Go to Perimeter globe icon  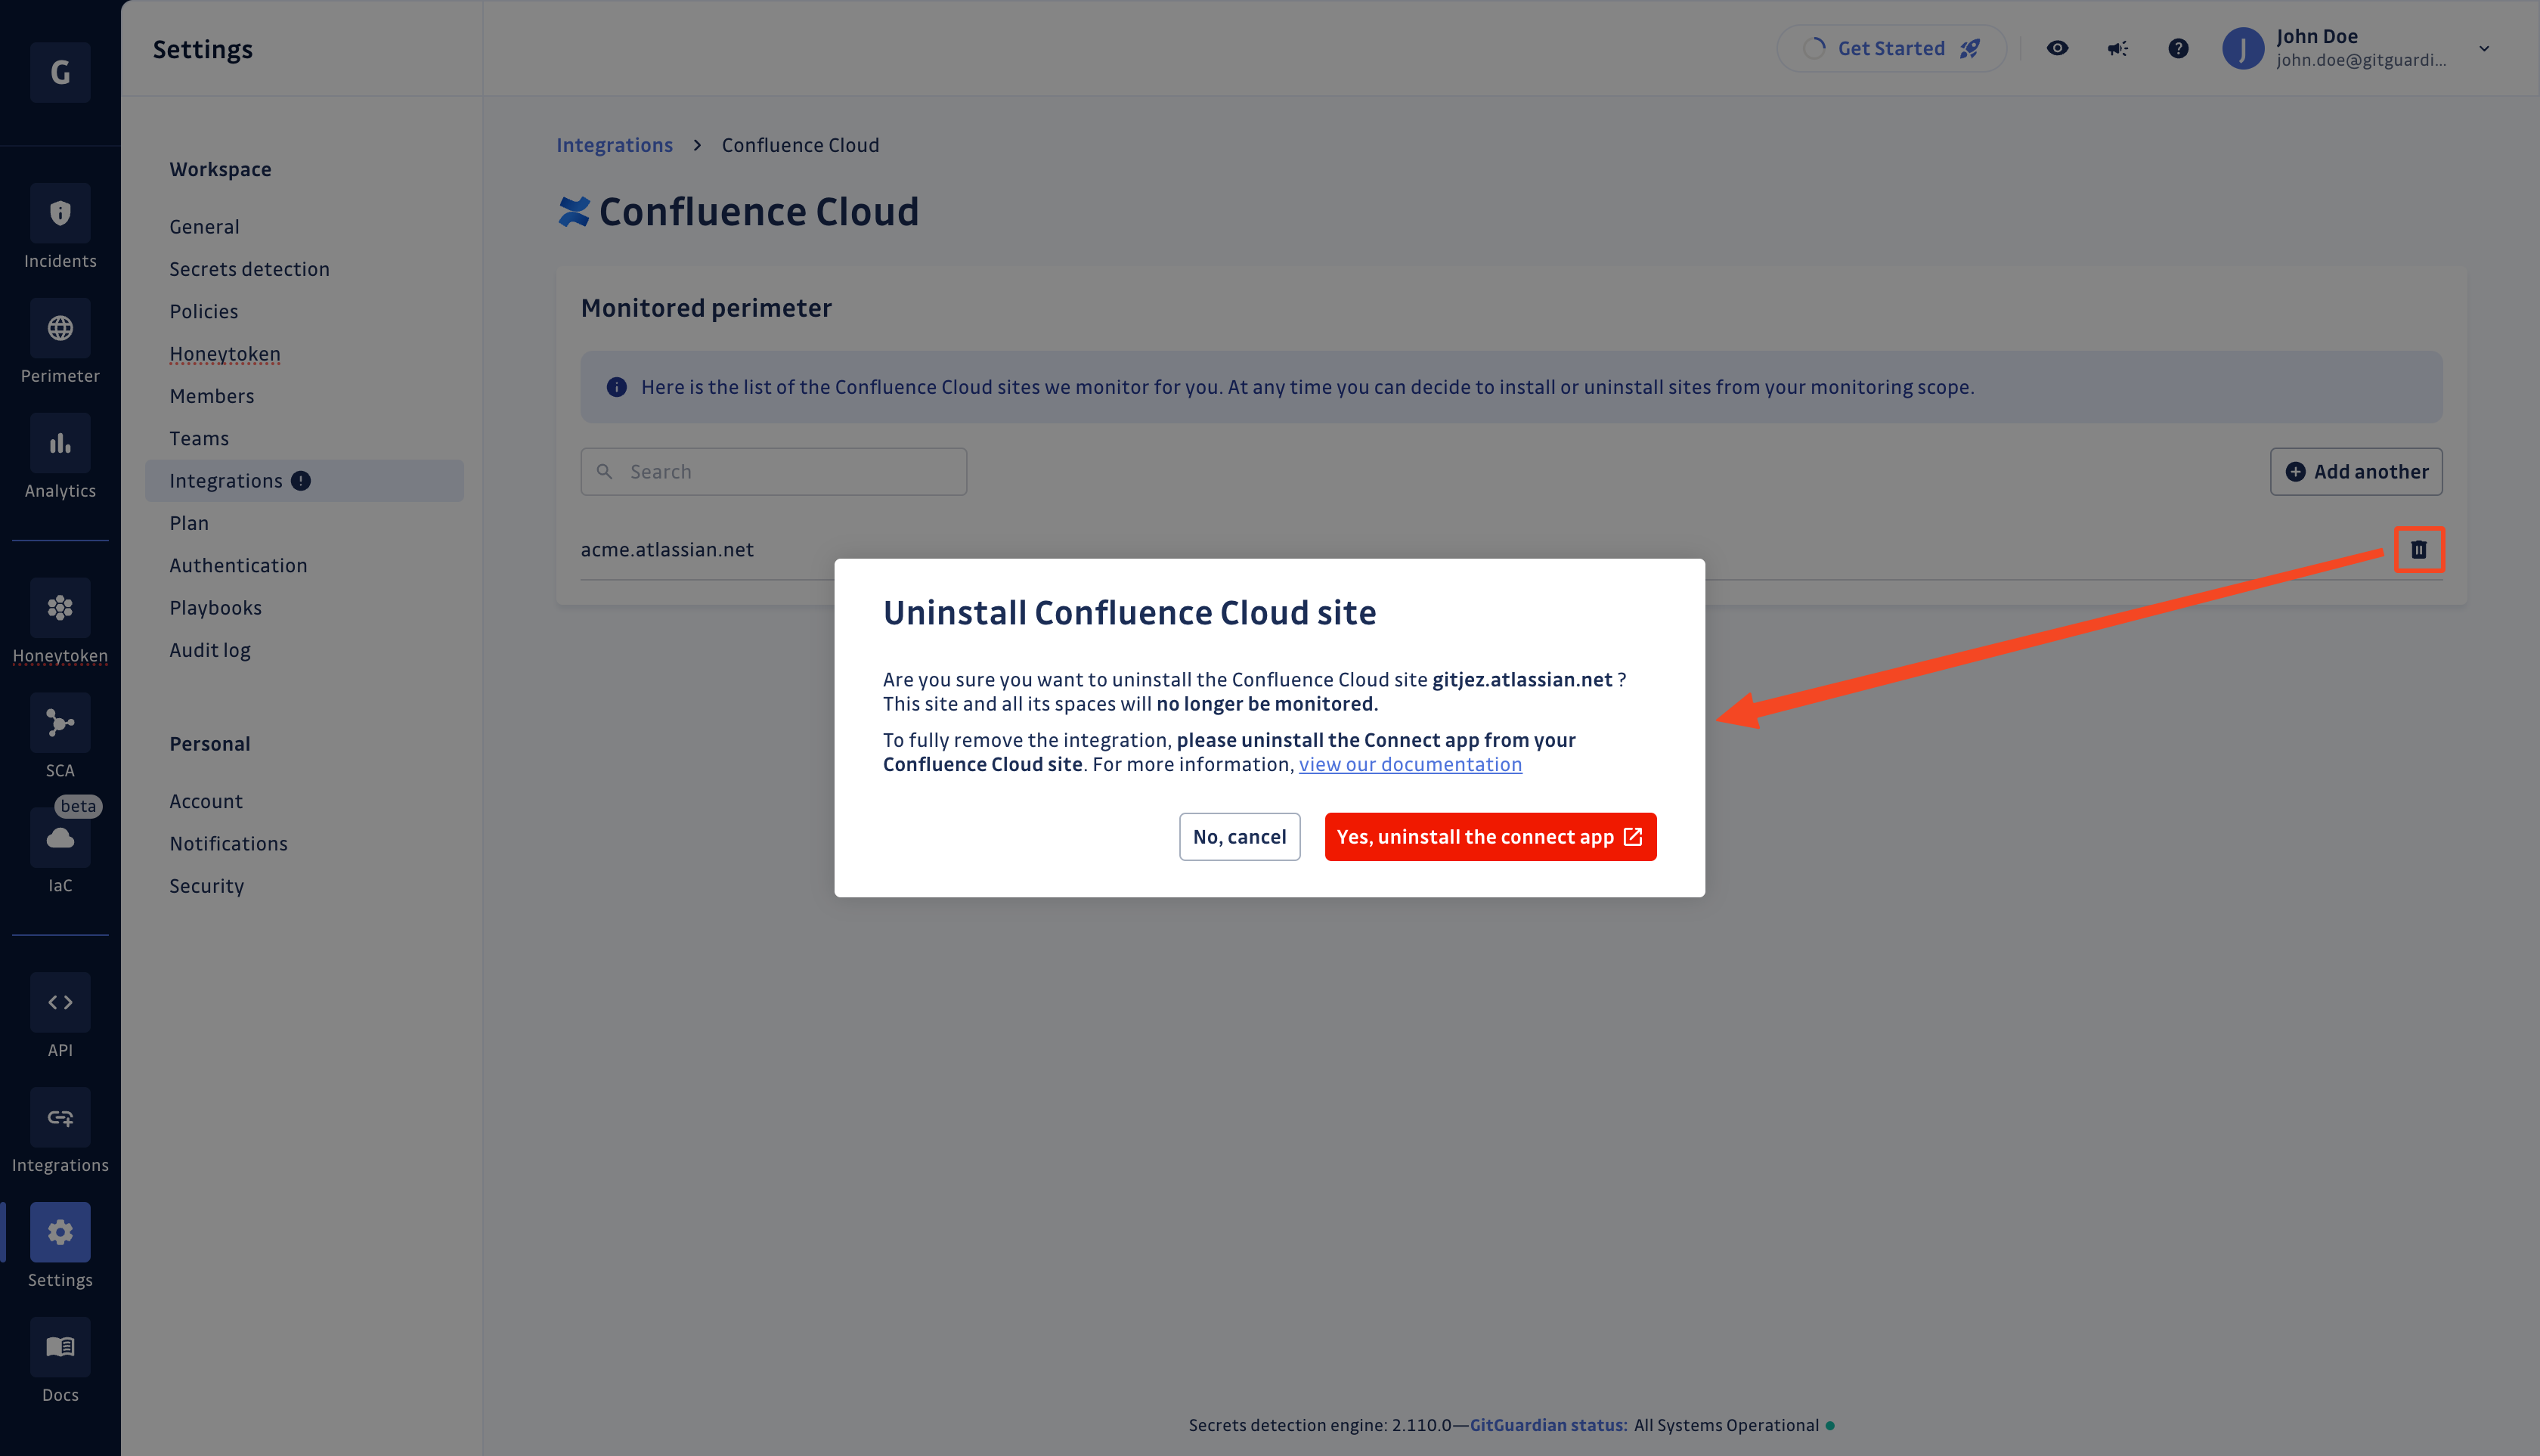pyautogui.click(x=60, y=328)
